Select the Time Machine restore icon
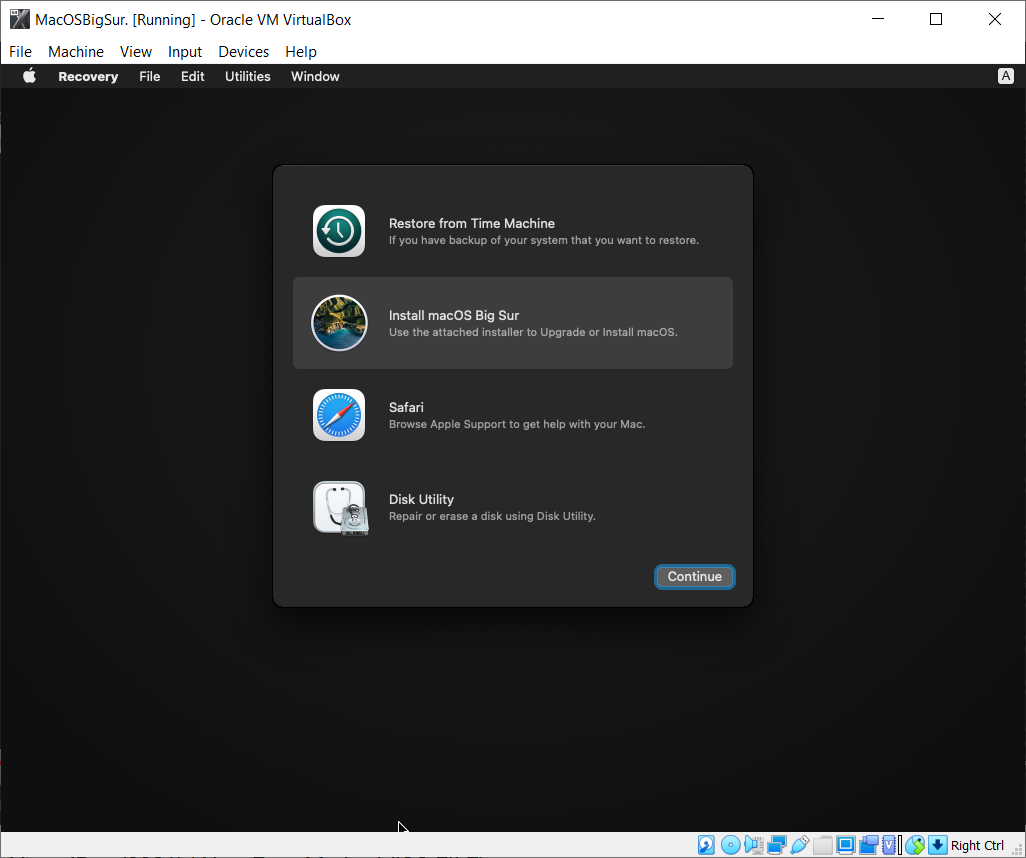The width and height of the screenshot is (1026, 858). click(x=339, y=231)
